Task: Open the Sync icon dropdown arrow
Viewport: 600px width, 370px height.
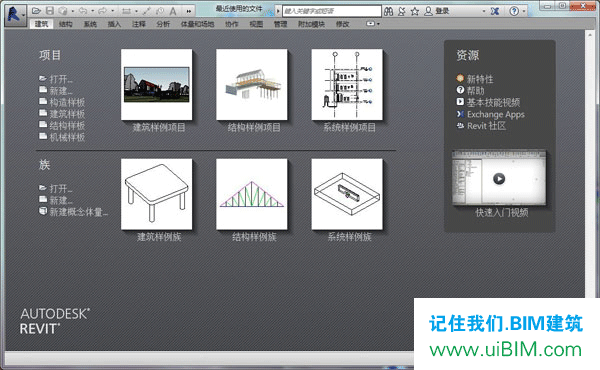Action: 73,11
